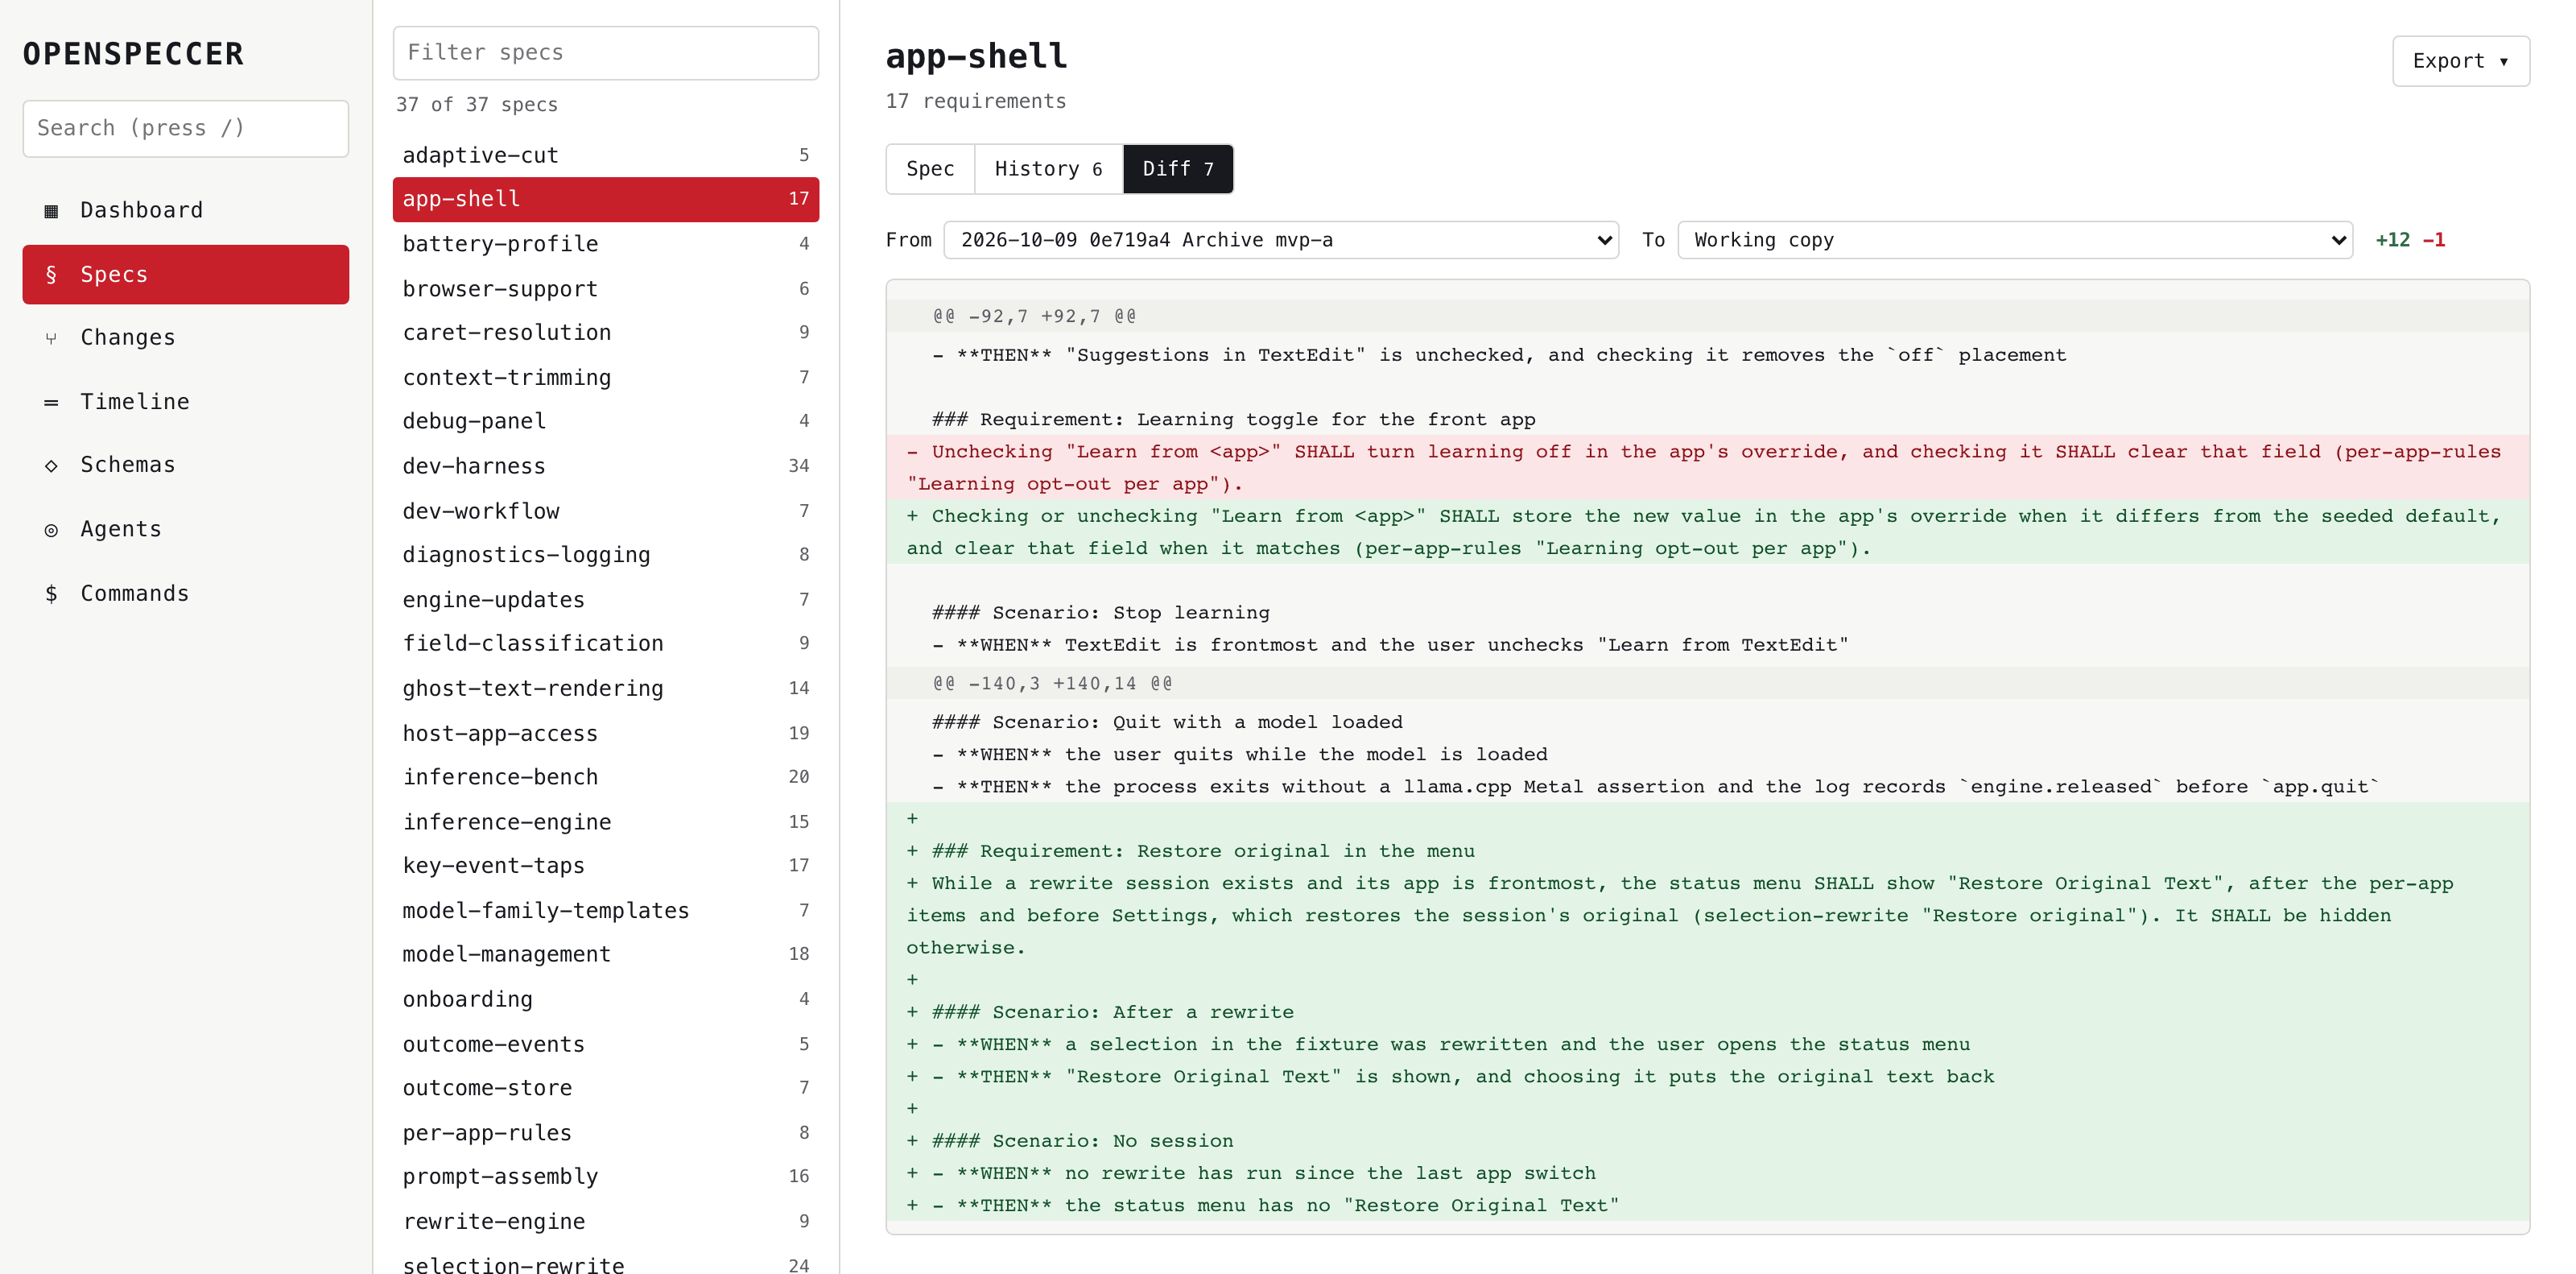
Task: Select the per-app-rules spec
Action: click(x=606, y=1133)
